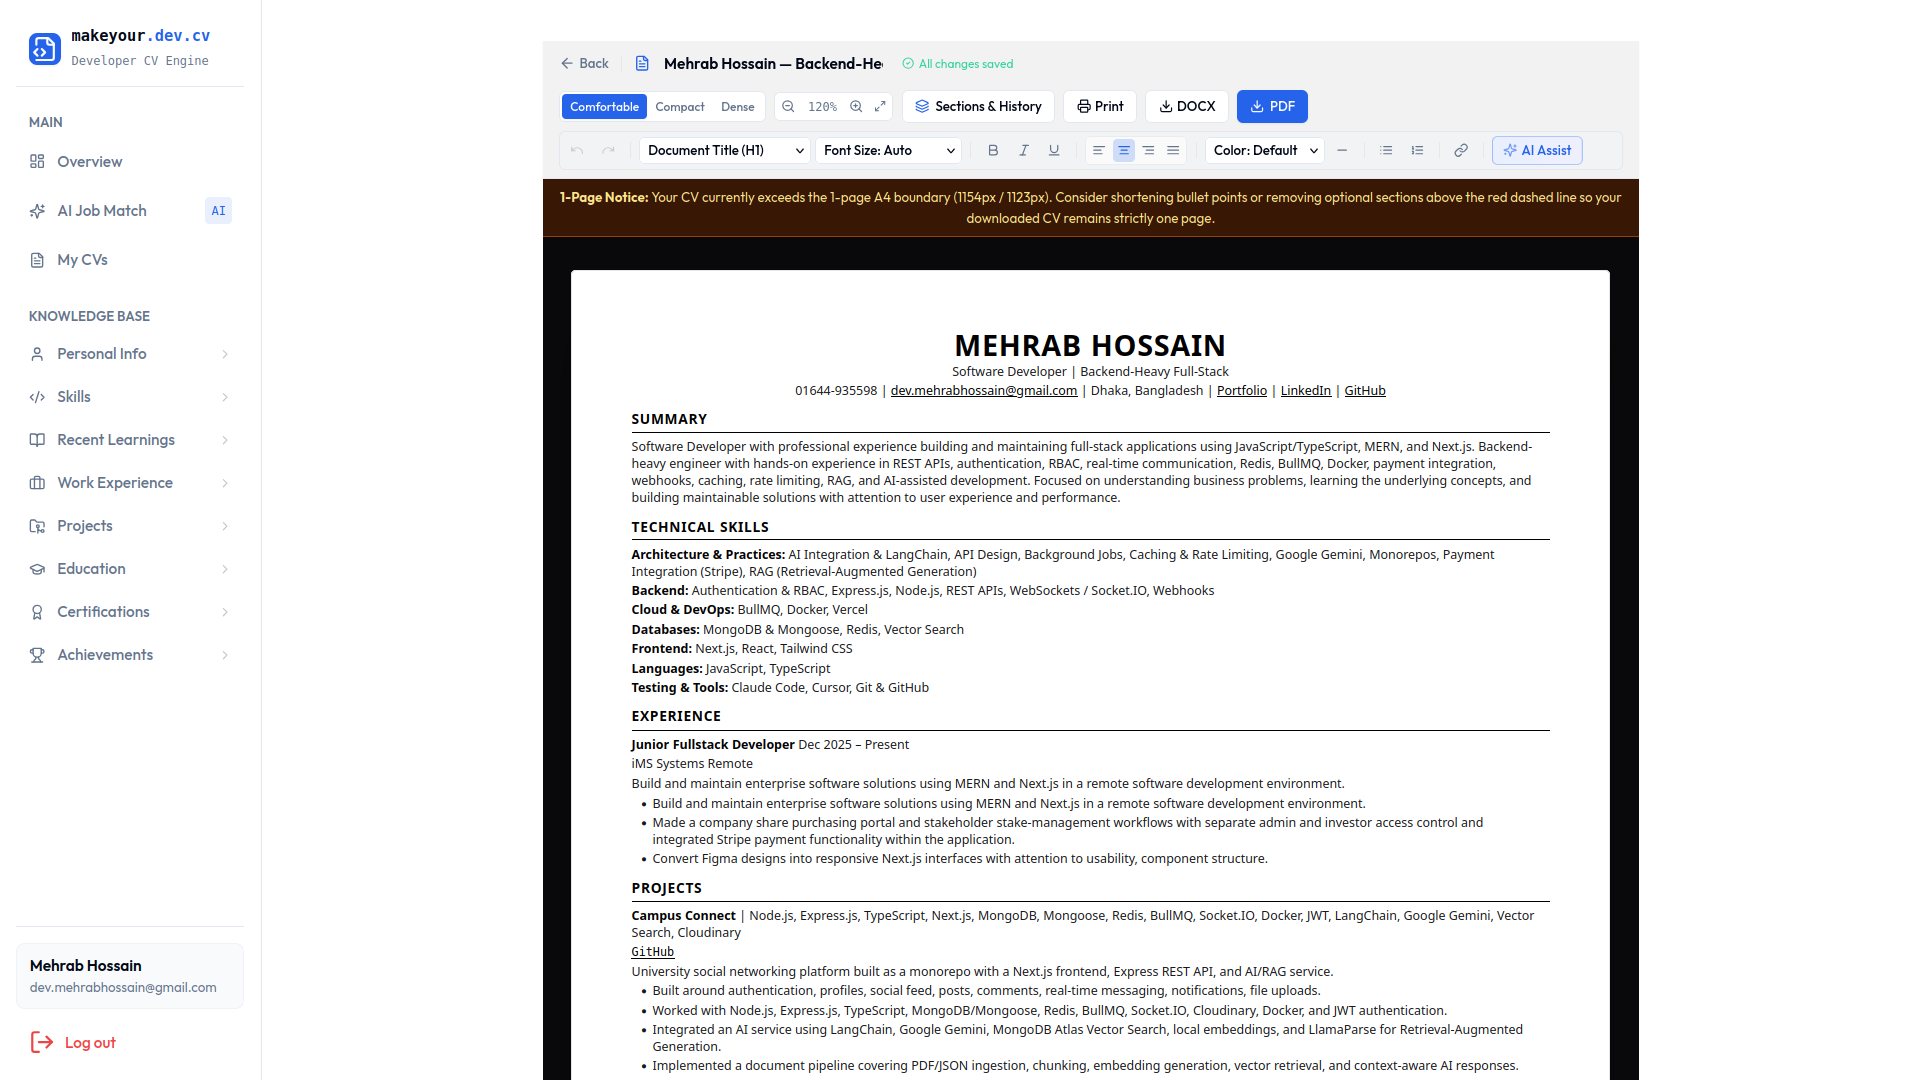Click the document file icon beside title
Image resolution: width=1920 pixels, height=1080 pixels.
pyautogui.click(x=643, y=63)
